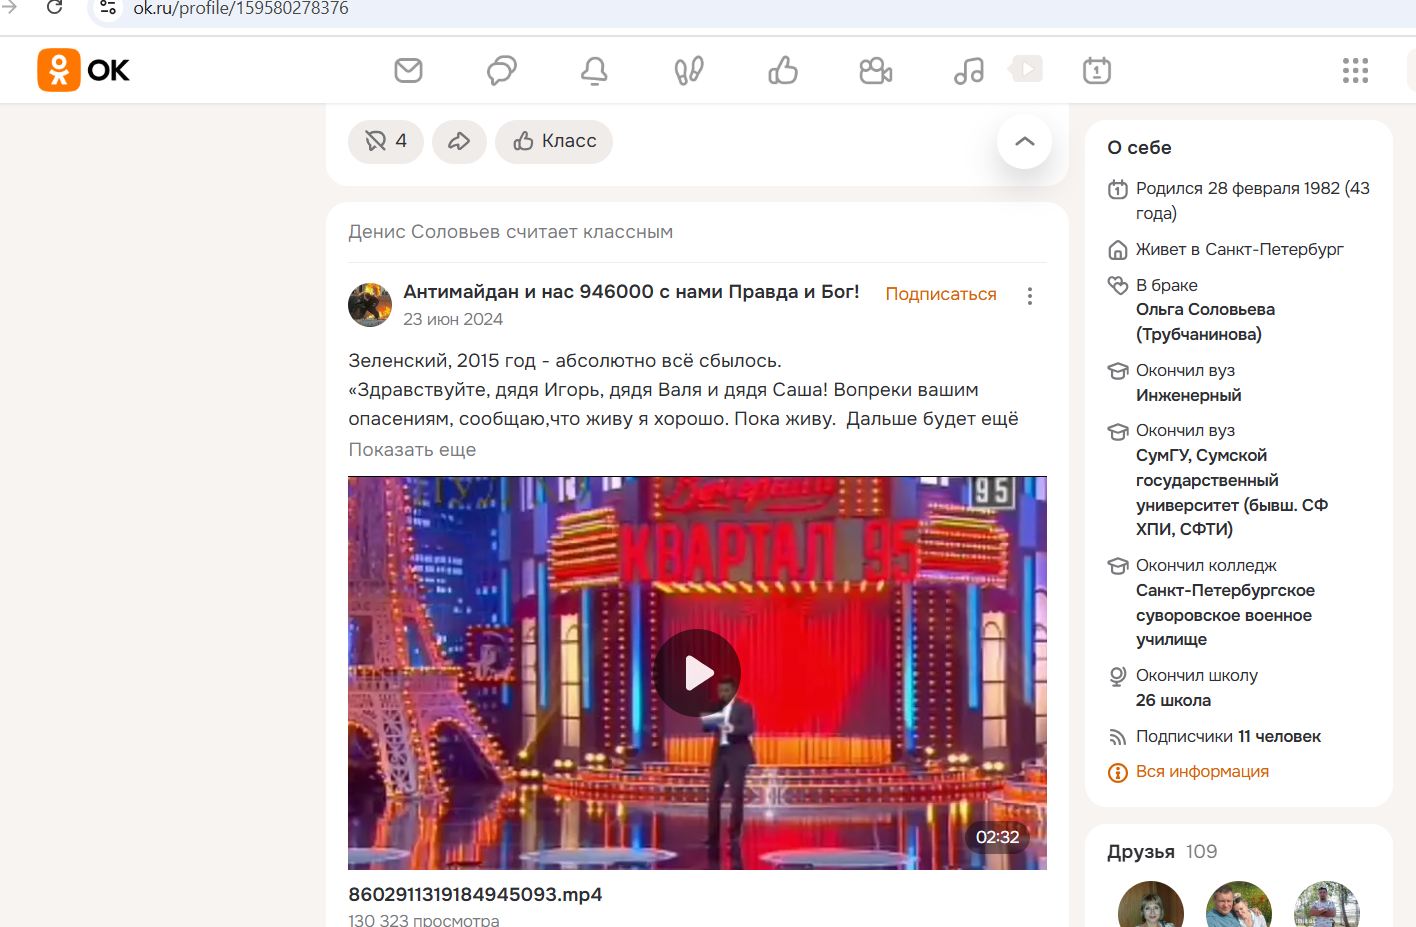Click the hearts icon beside В браке
Image resolution: width=1416 pixels, height=927 pixels.
coord(1118,285)
